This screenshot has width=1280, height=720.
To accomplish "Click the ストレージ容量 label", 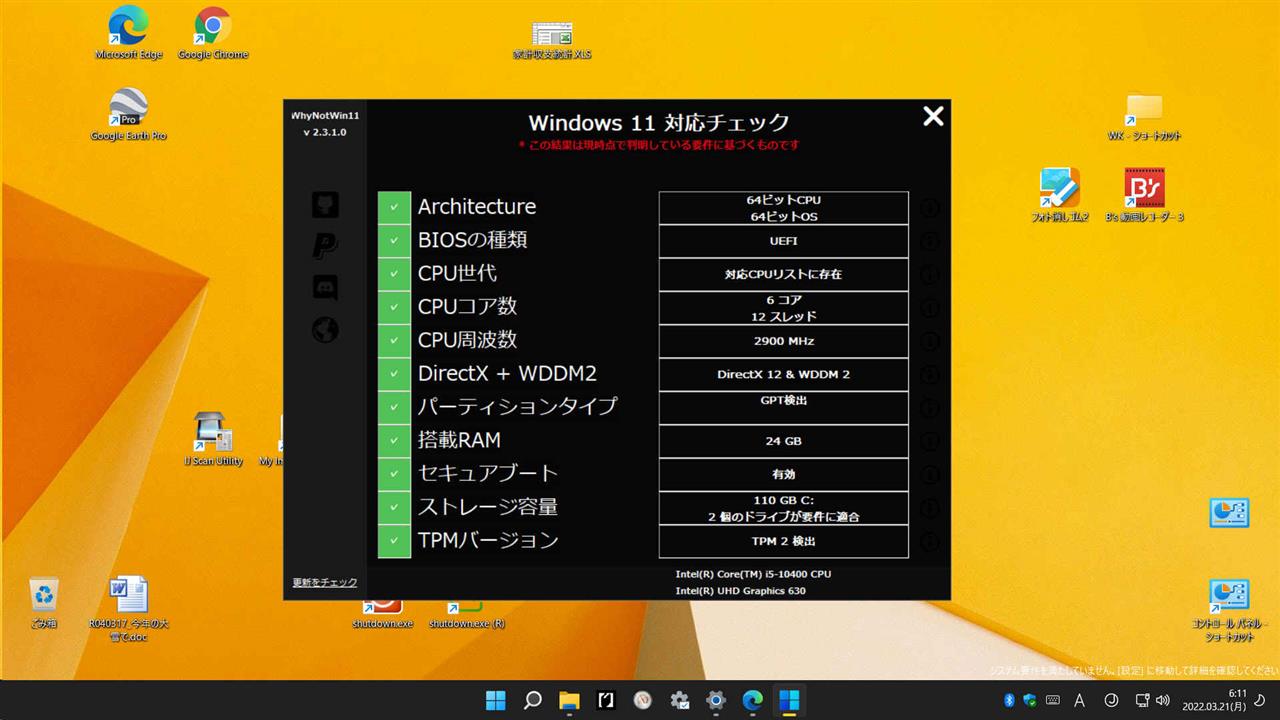I will tap(487, 506).
